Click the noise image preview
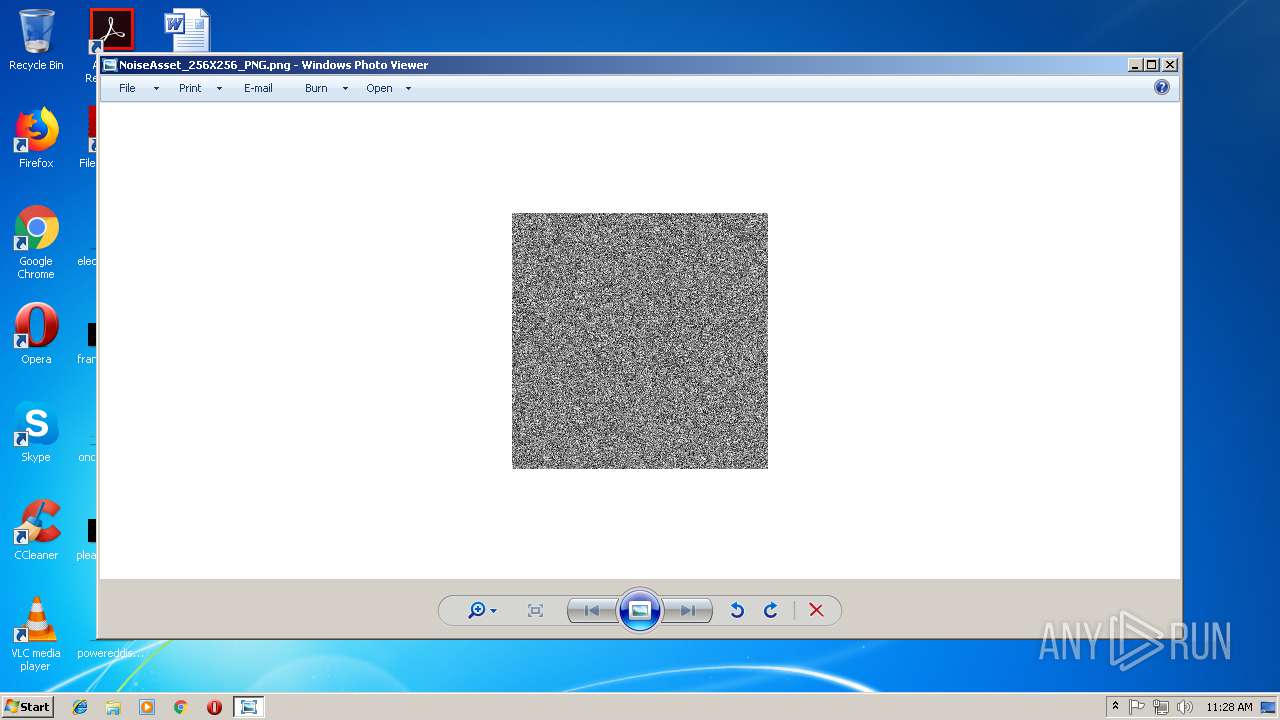 [x=640, y=341]
